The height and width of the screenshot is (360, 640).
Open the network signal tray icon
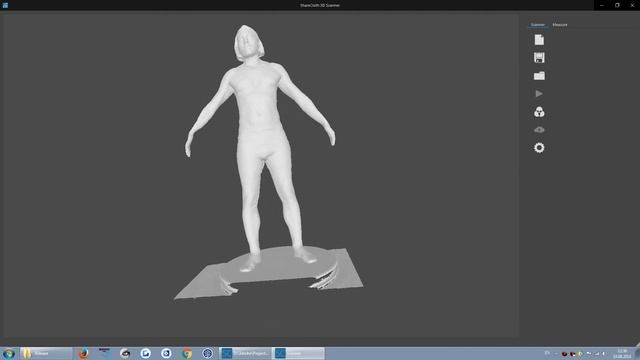(x=596, y=354)
